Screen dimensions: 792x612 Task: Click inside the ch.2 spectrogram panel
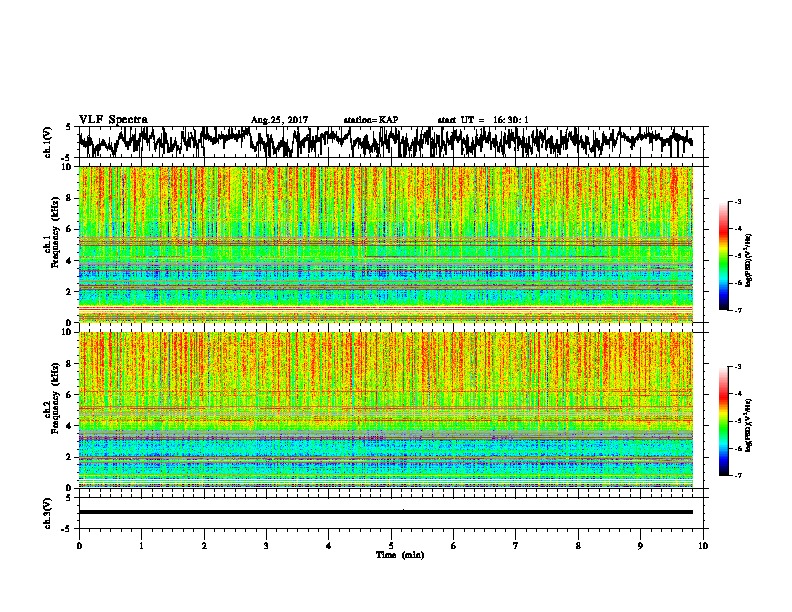[x=385, y=410]
